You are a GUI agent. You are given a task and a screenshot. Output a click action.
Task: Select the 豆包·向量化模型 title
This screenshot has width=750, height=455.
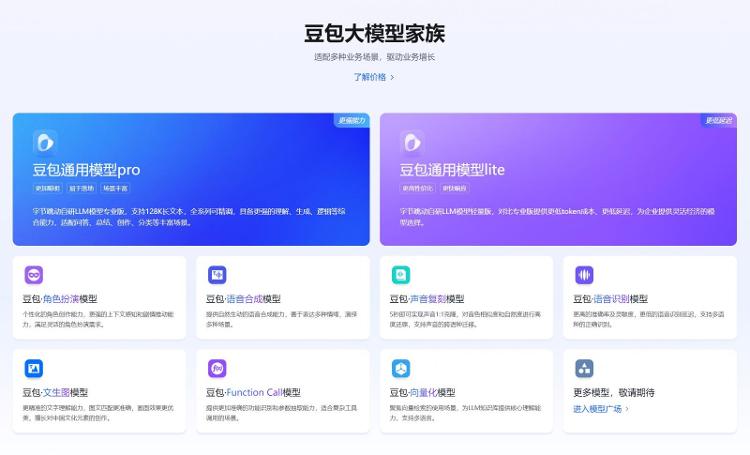pyautogui.click(x=422, y=393)
